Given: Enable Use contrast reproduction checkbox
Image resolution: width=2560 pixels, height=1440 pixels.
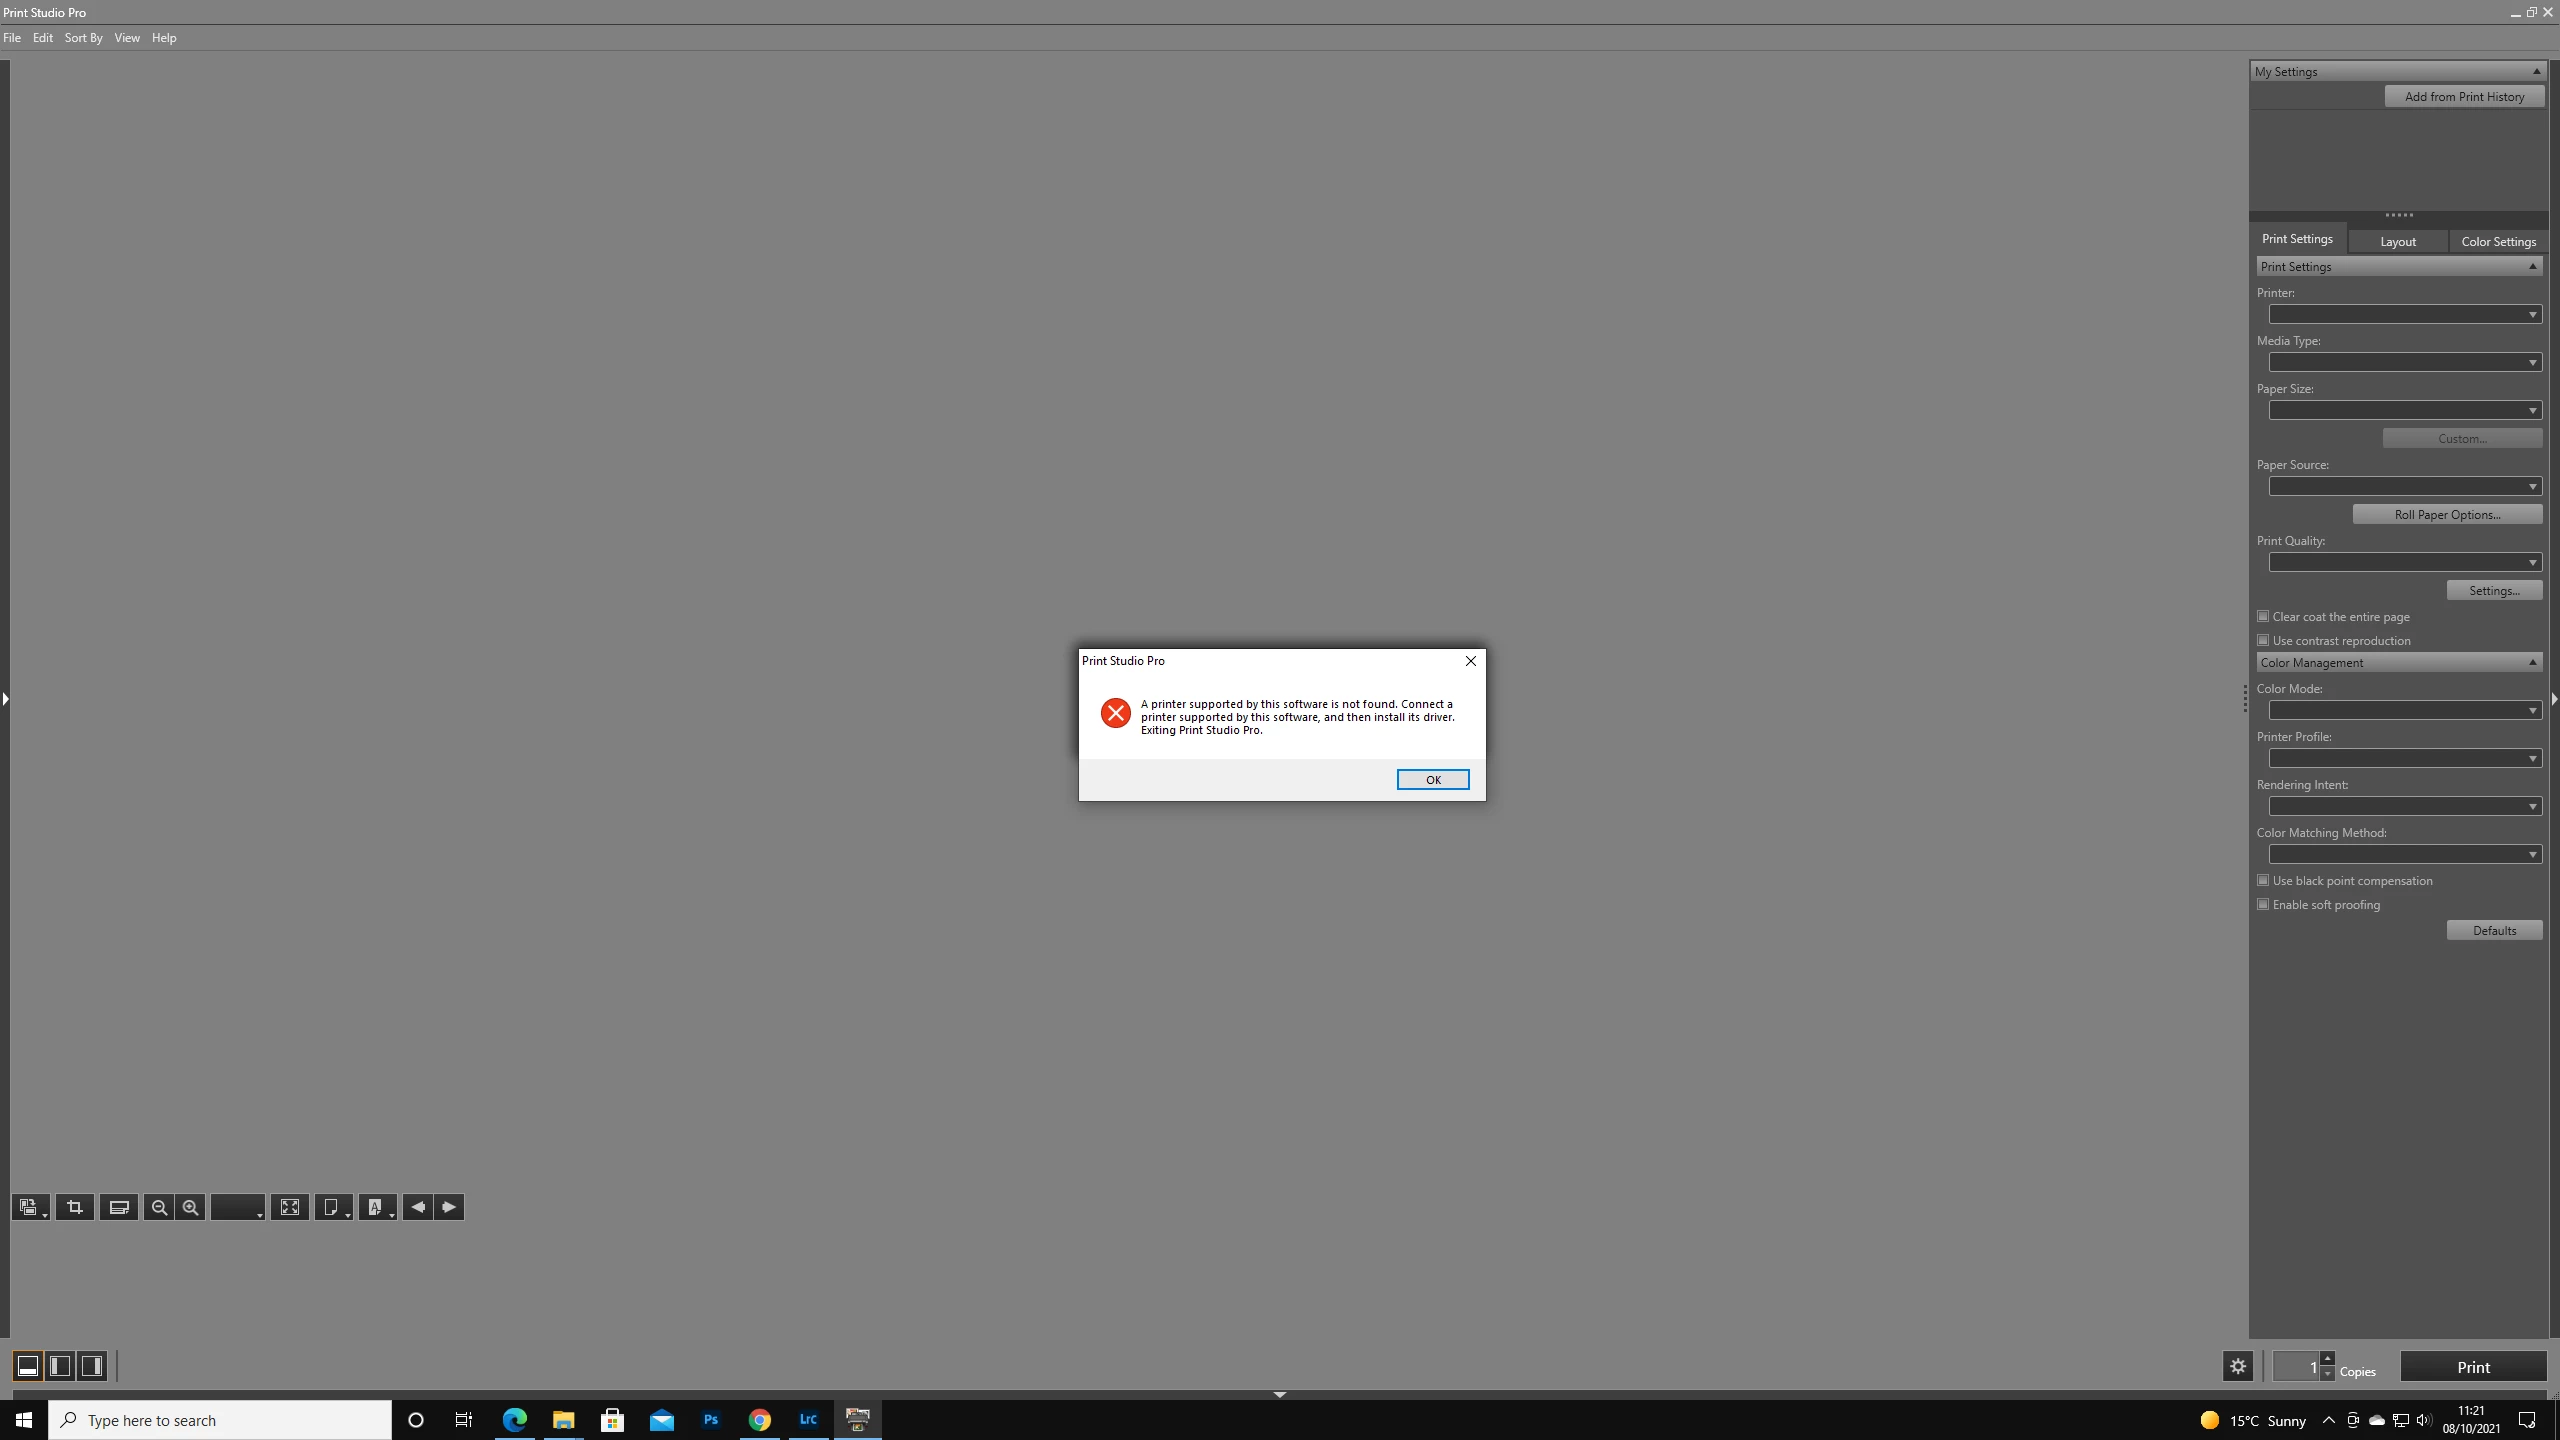Looking at the screenshot, I should pyautogui.click(x=2263, y=641).
